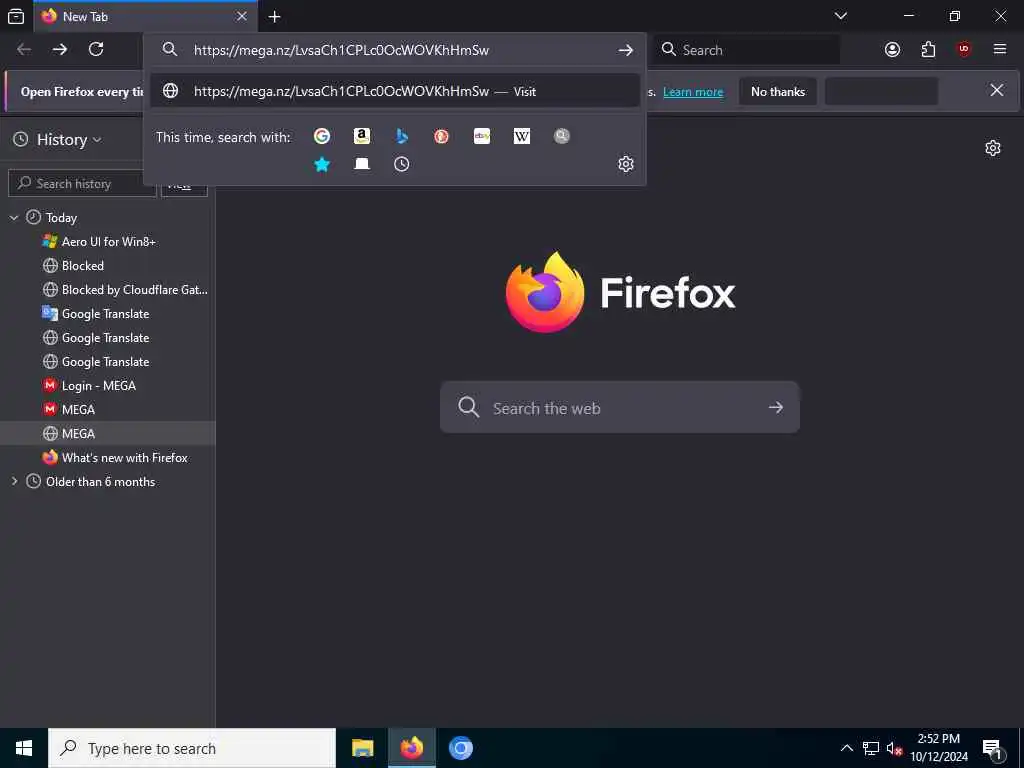Viewport: 1024px width, 768px height.
Task: Click the gray magnifier search engine icon
Action: coord(562,136)
